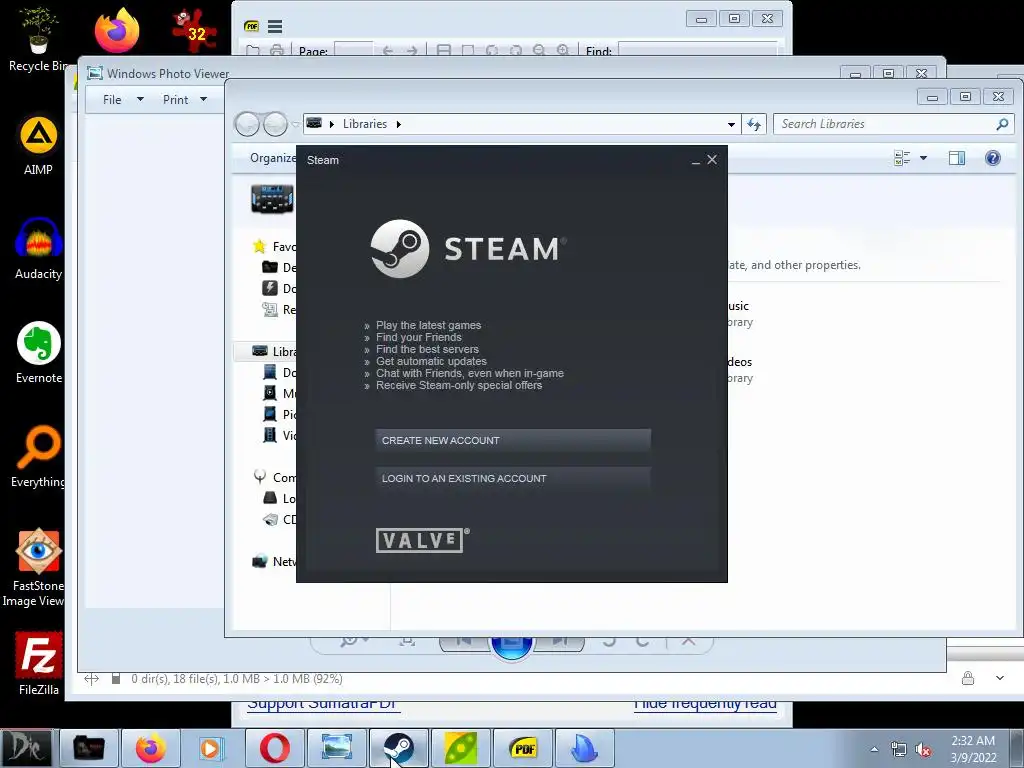Screen dimensions: 1024x768
Task: Open the view options dropdown arrow in explorer
Action: coord(923,158)
